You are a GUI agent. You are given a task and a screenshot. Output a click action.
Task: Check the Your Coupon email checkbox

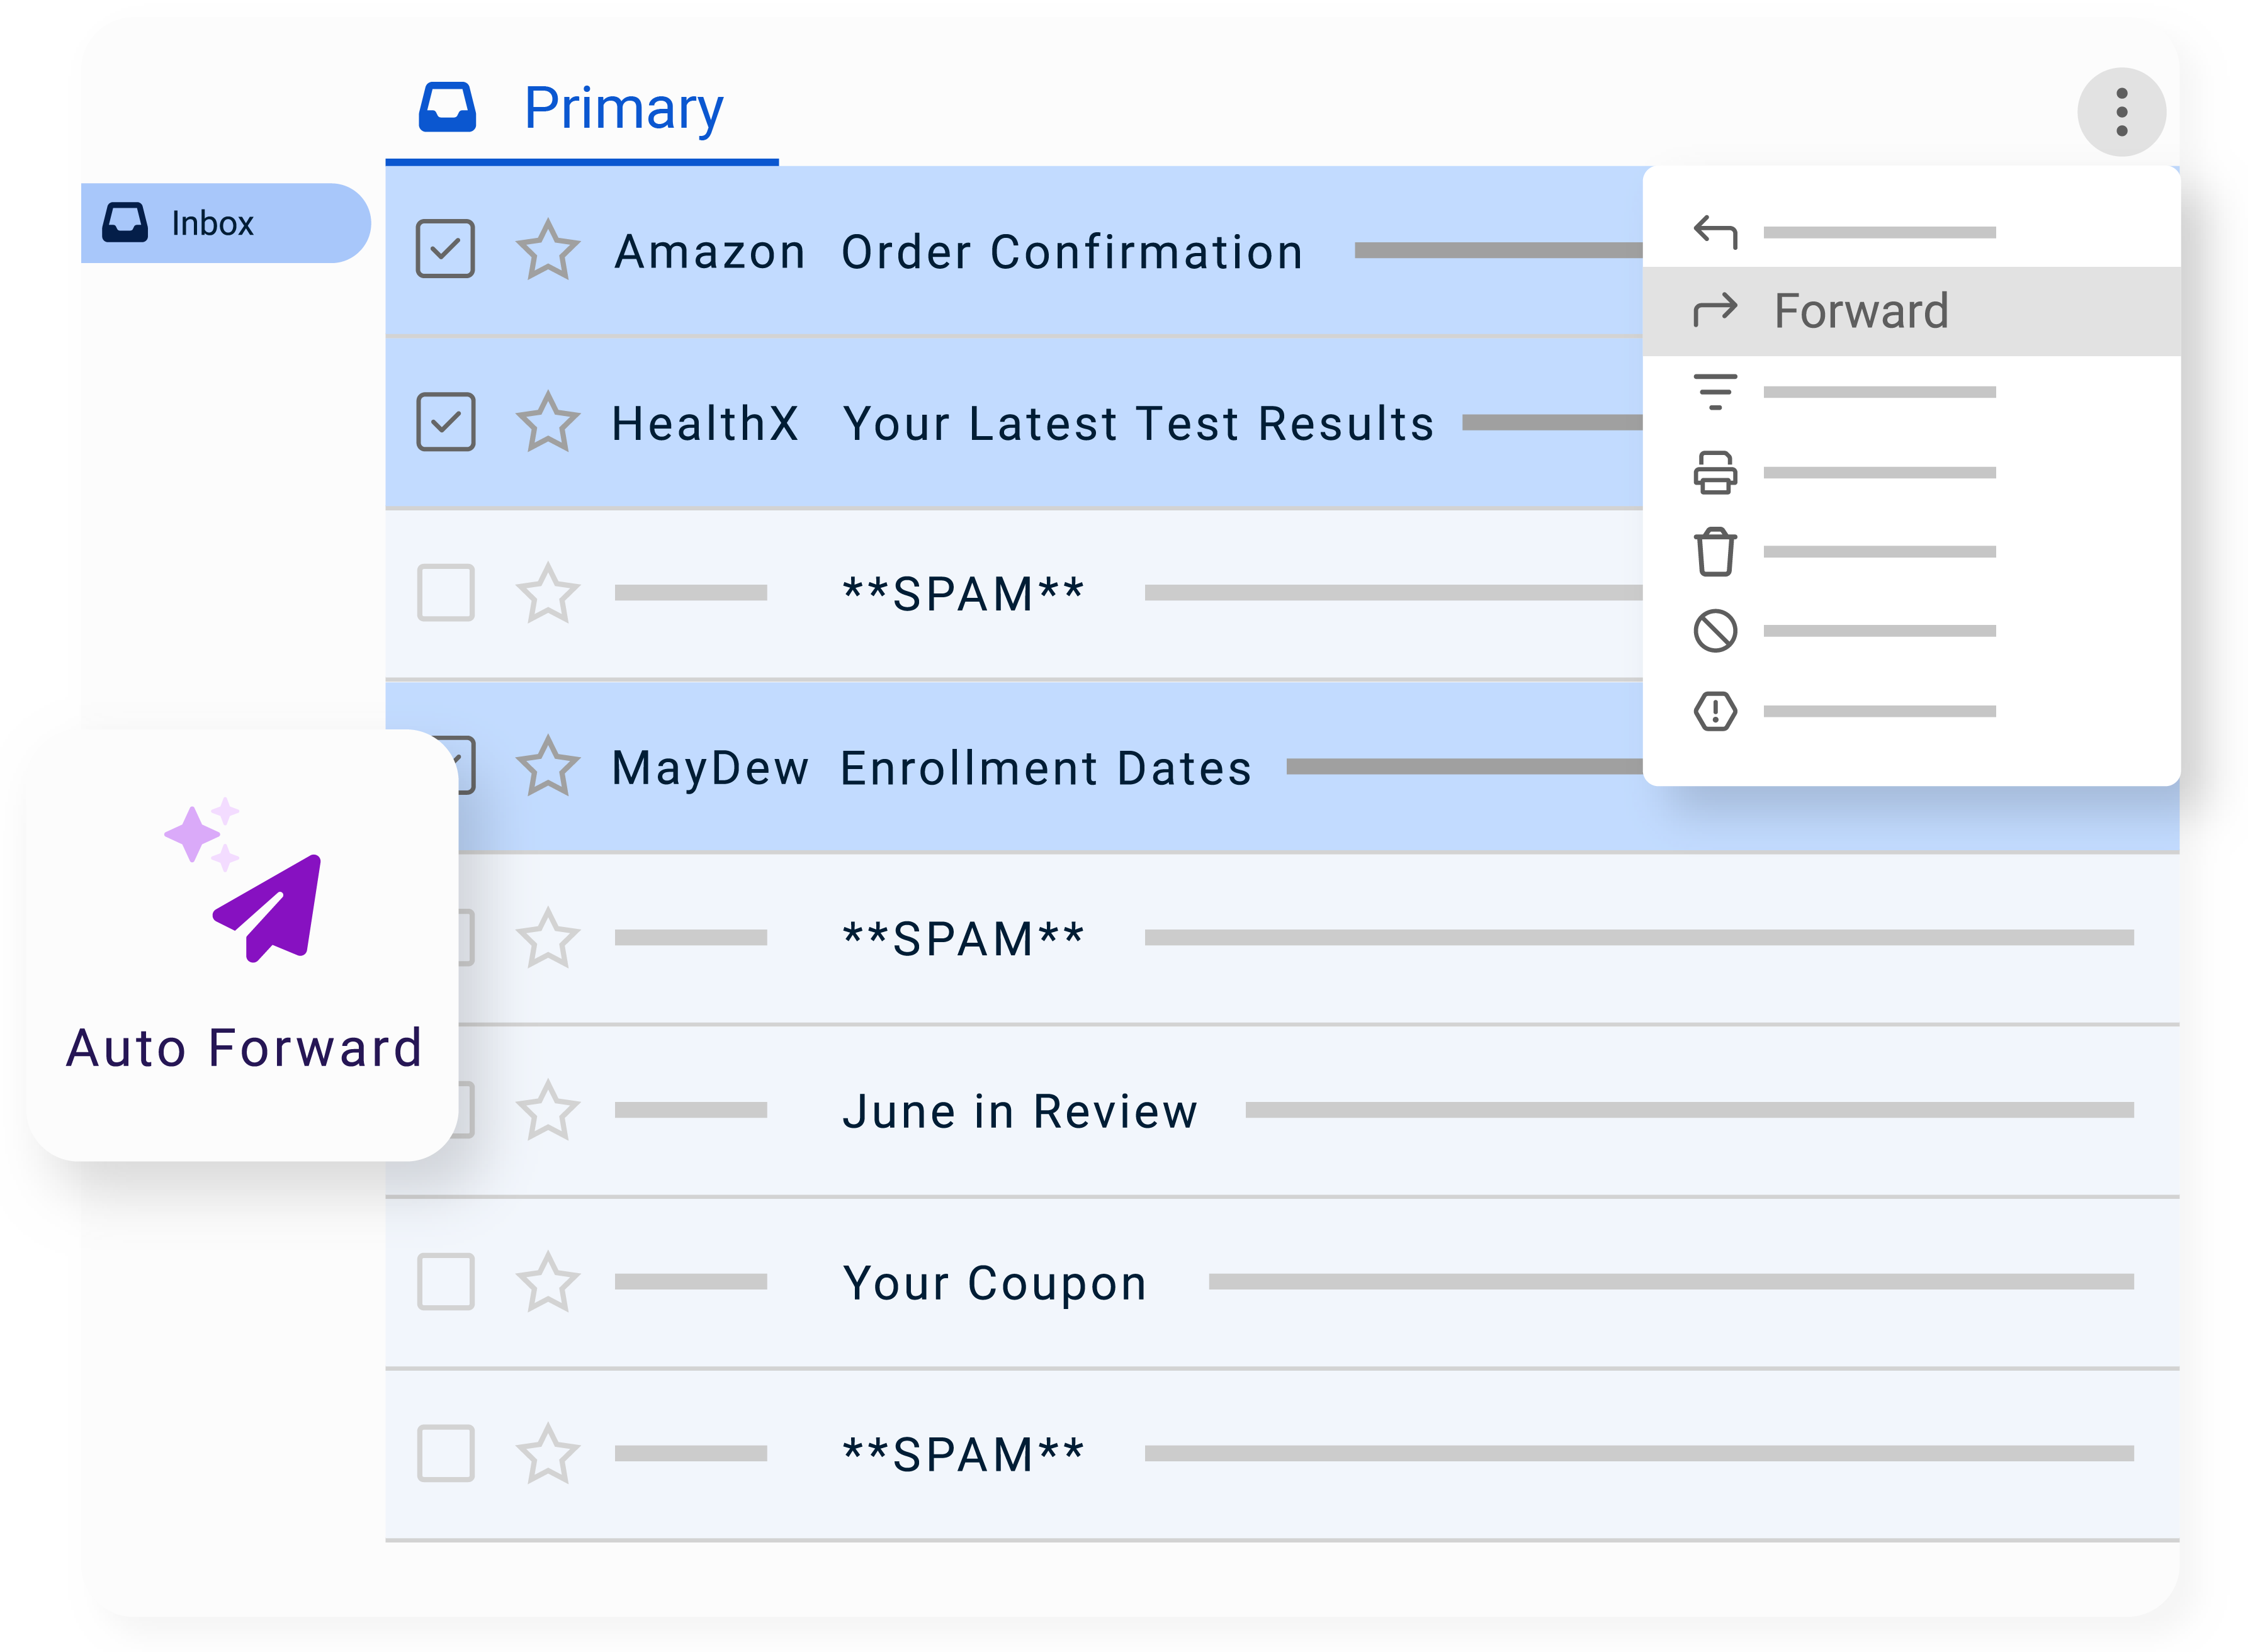click(445, 1281)
